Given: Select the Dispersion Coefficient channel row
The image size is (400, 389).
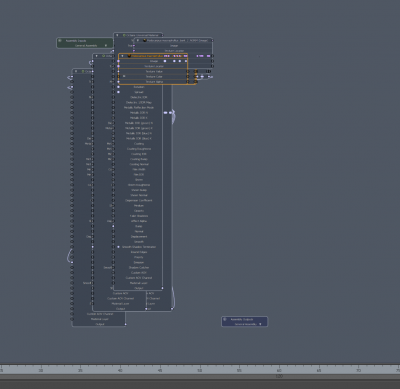Looking at the screenshot, I should 139,200.
